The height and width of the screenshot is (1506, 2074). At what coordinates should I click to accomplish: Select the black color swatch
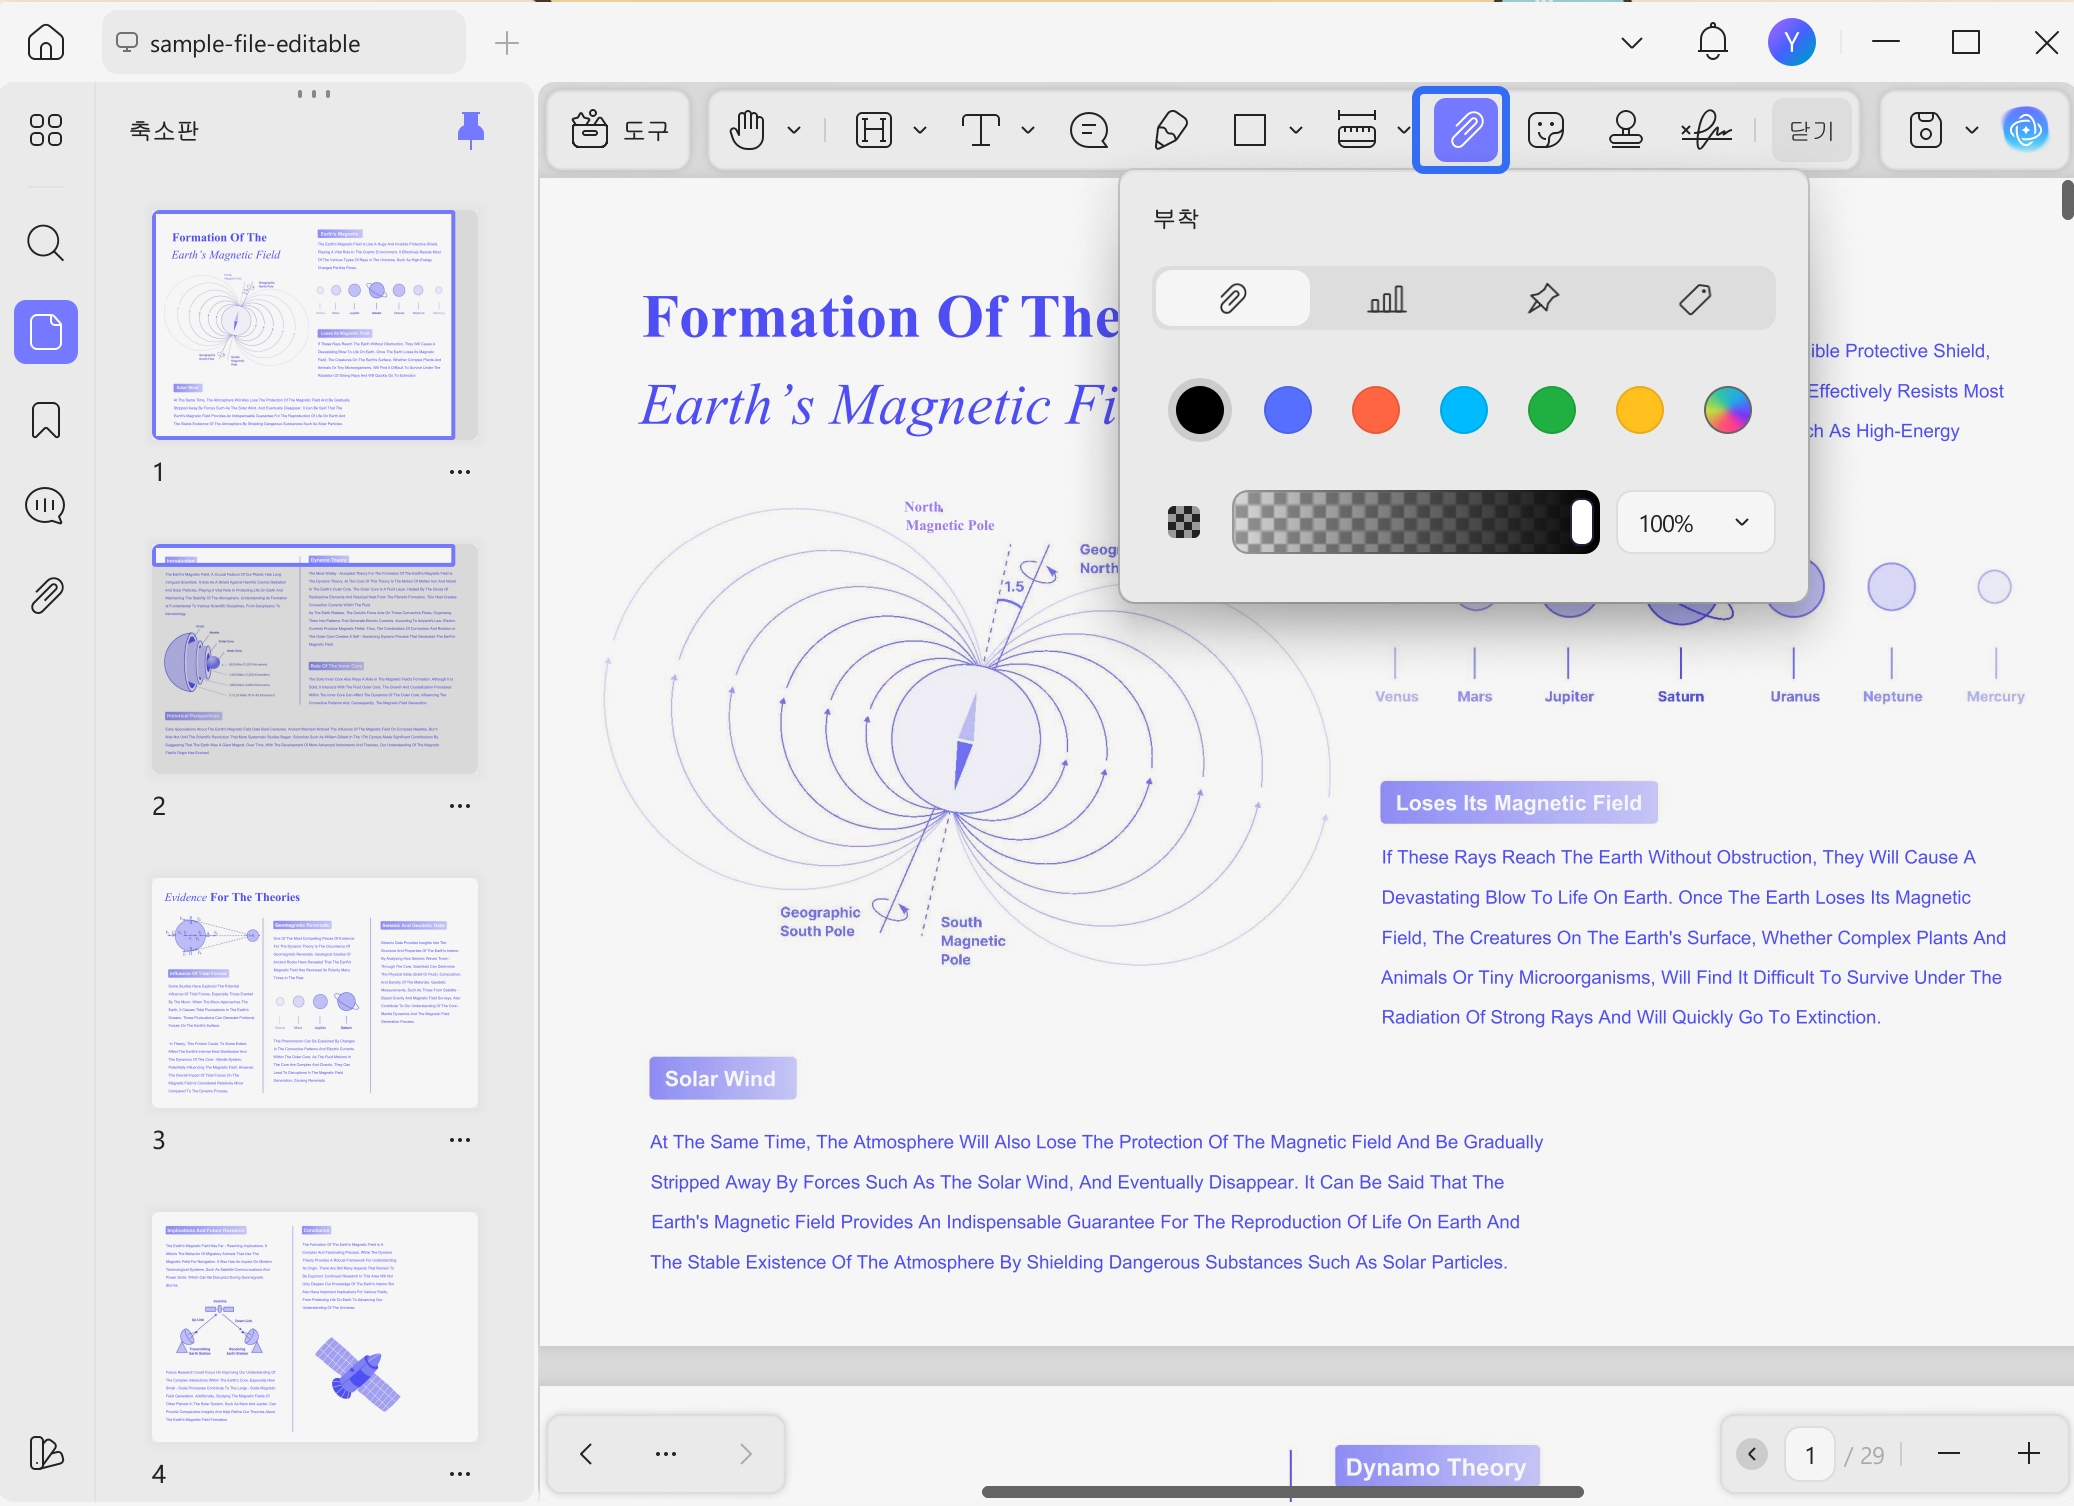1199,410
